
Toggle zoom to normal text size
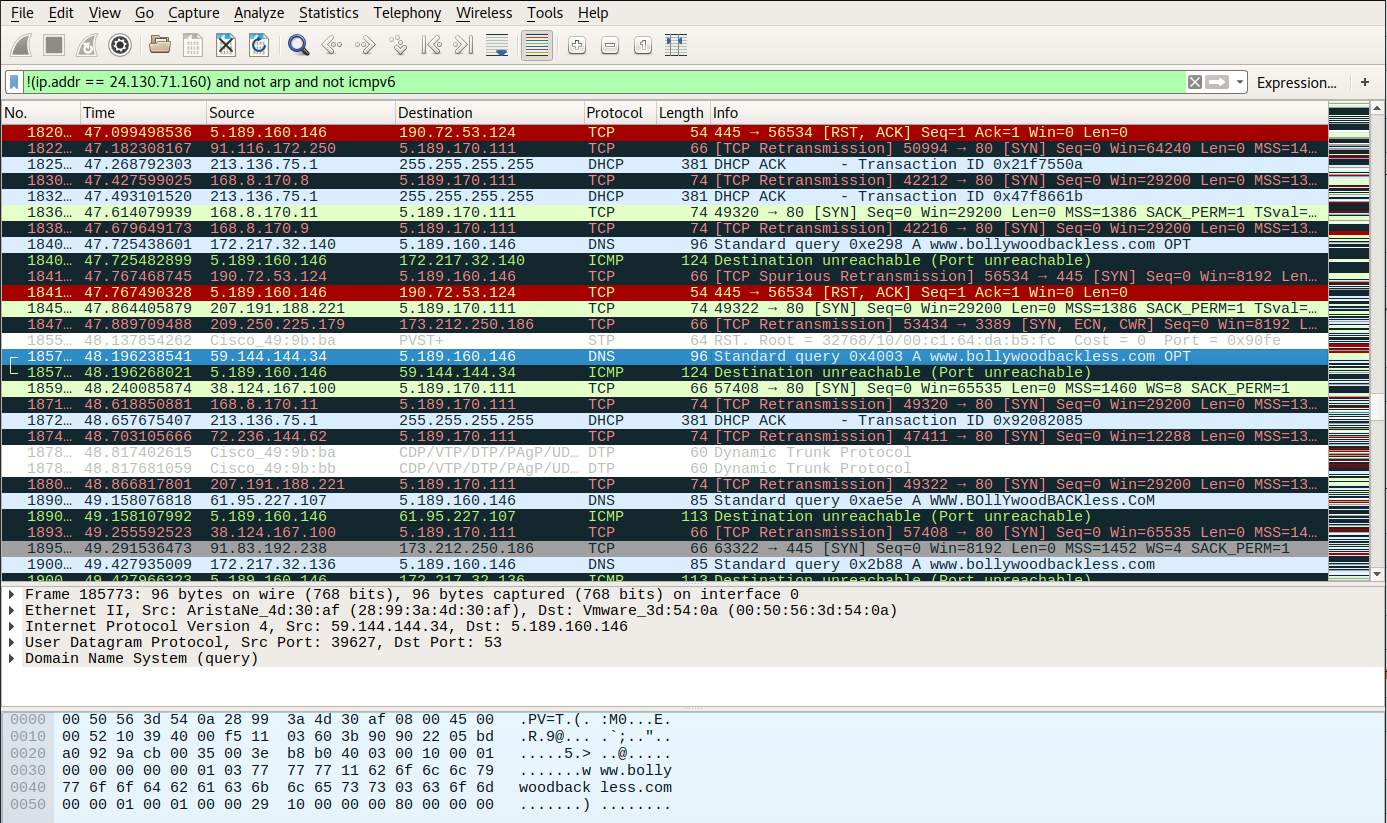(x=642, y=45)
